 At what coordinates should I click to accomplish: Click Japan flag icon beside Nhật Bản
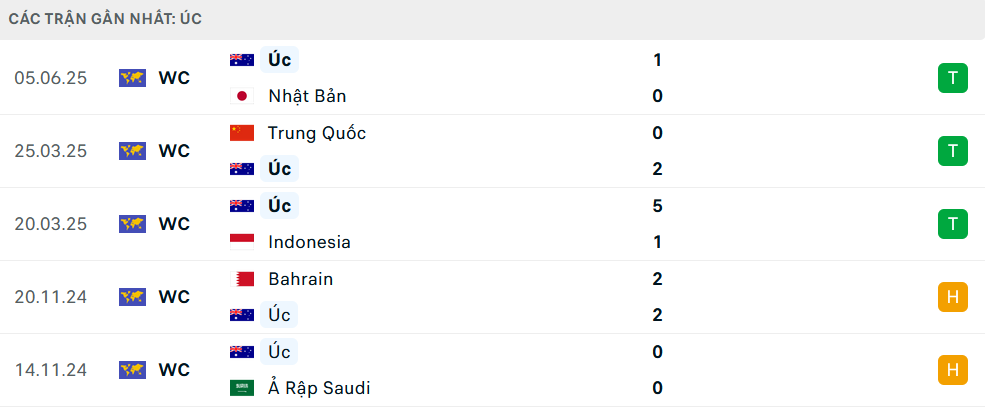(242, 96)
